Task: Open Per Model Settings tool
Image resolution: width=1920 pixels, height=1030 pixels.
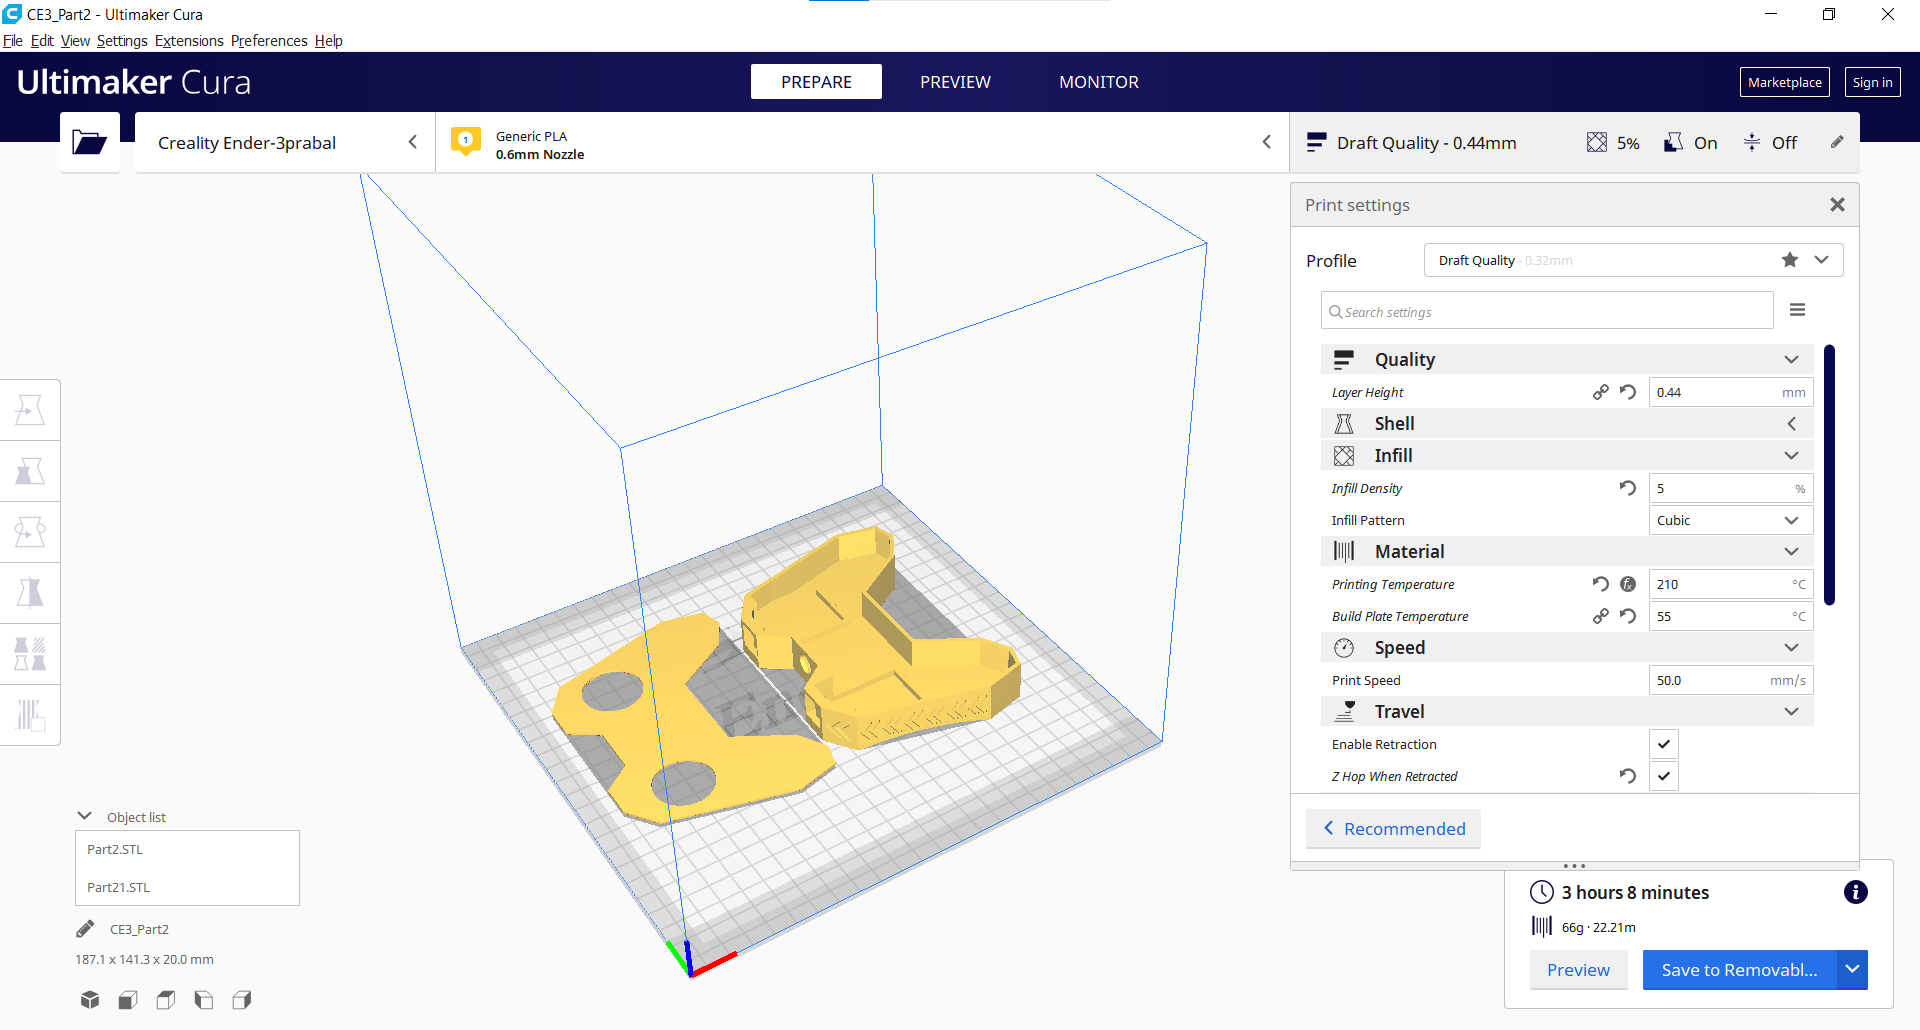Action: pyautogui.click(x=30, y=654)
